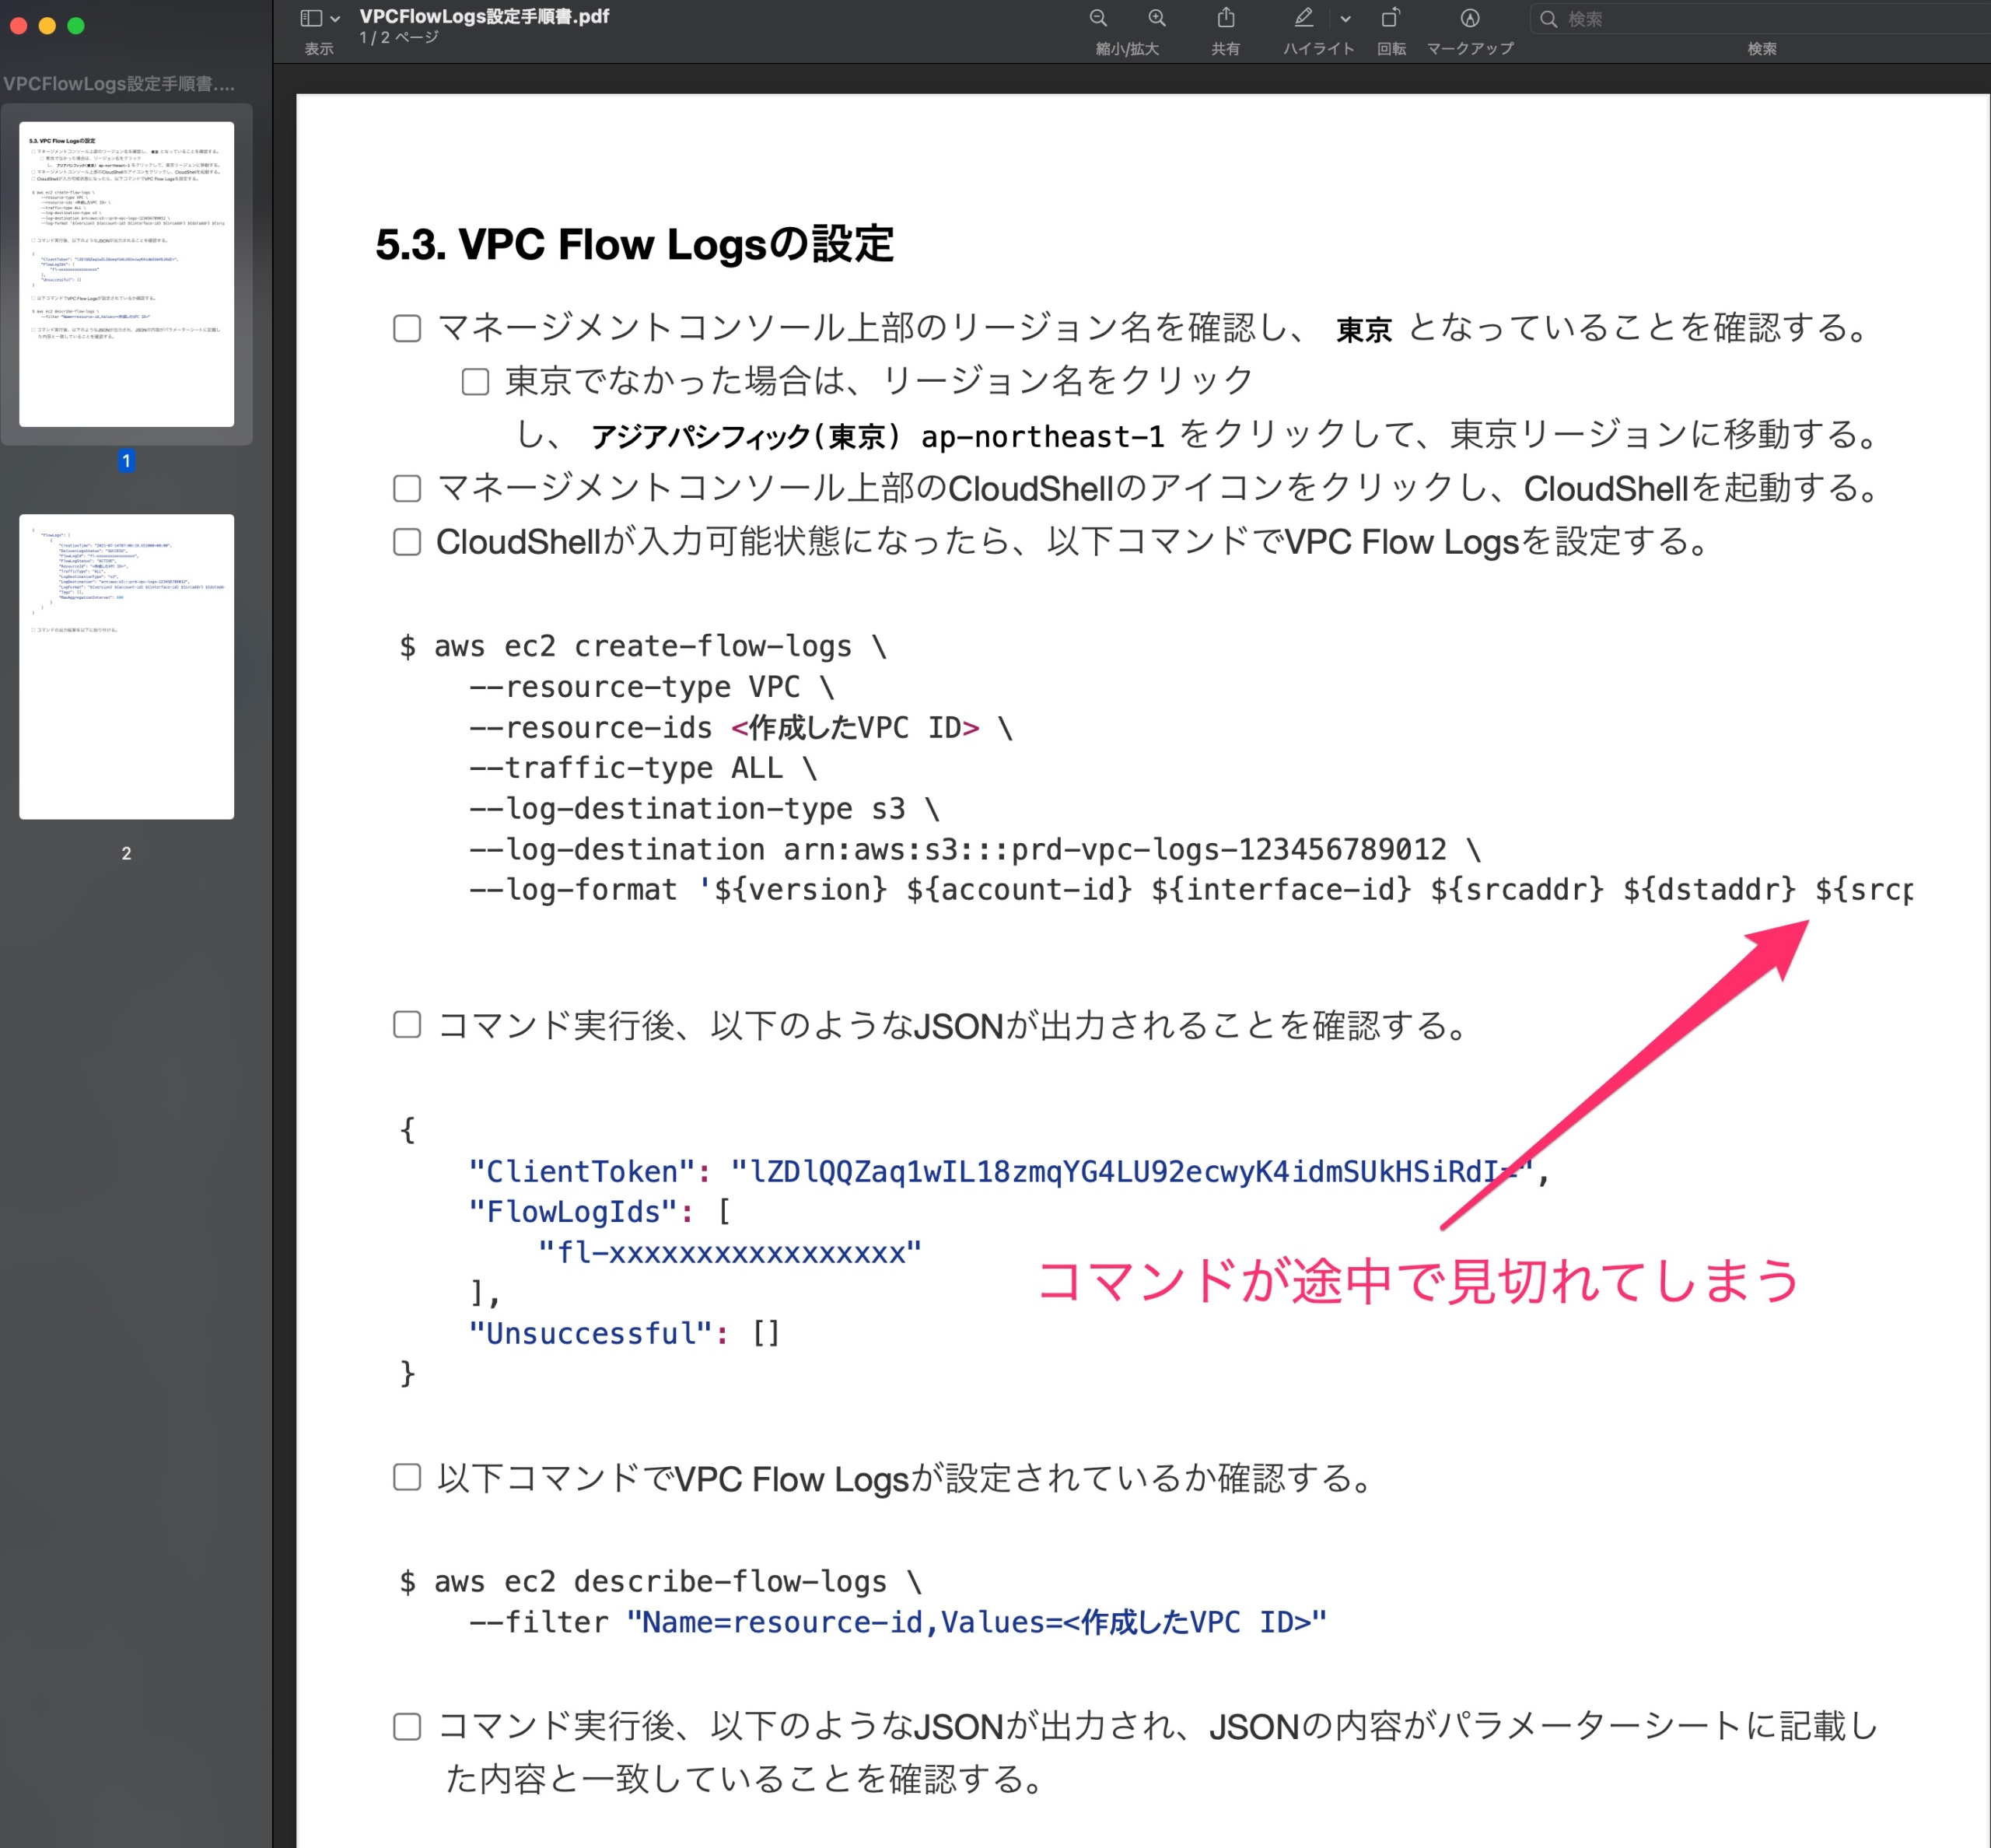This screenshot has height=1848, width=1991.
Task: Check the region name confirmation checkbox
Action: [x=407, y=328]
